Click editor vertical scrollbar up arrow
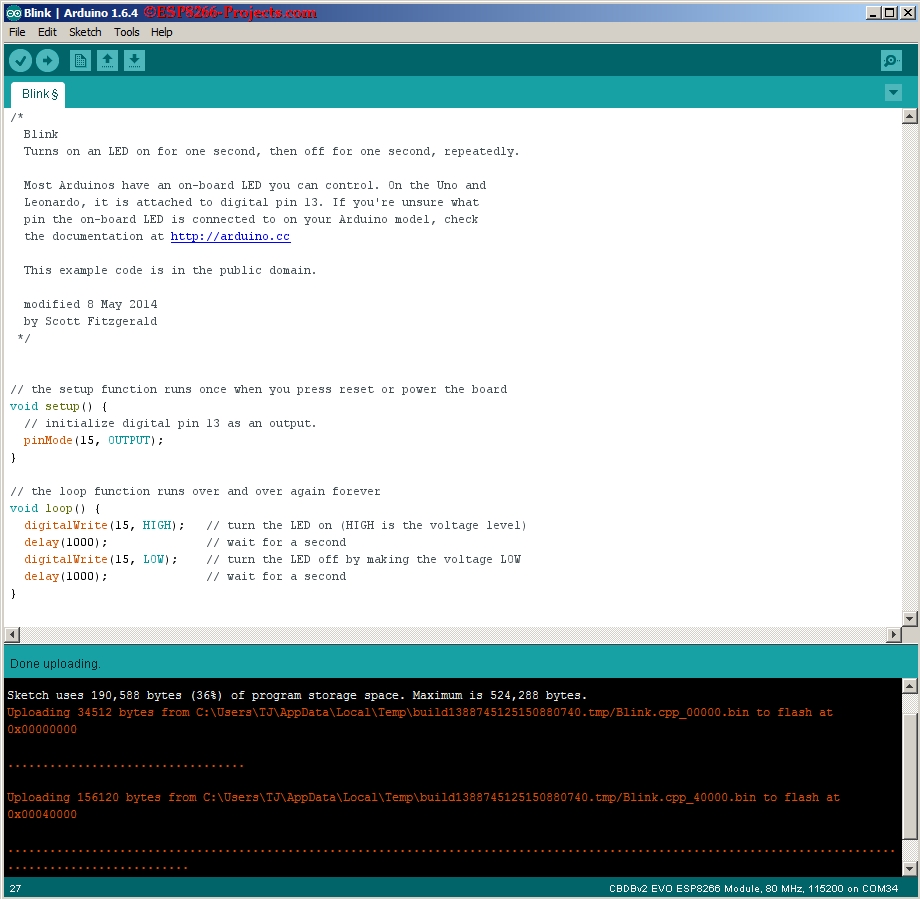Screen dimensions: 920x899 coord(909,116)
